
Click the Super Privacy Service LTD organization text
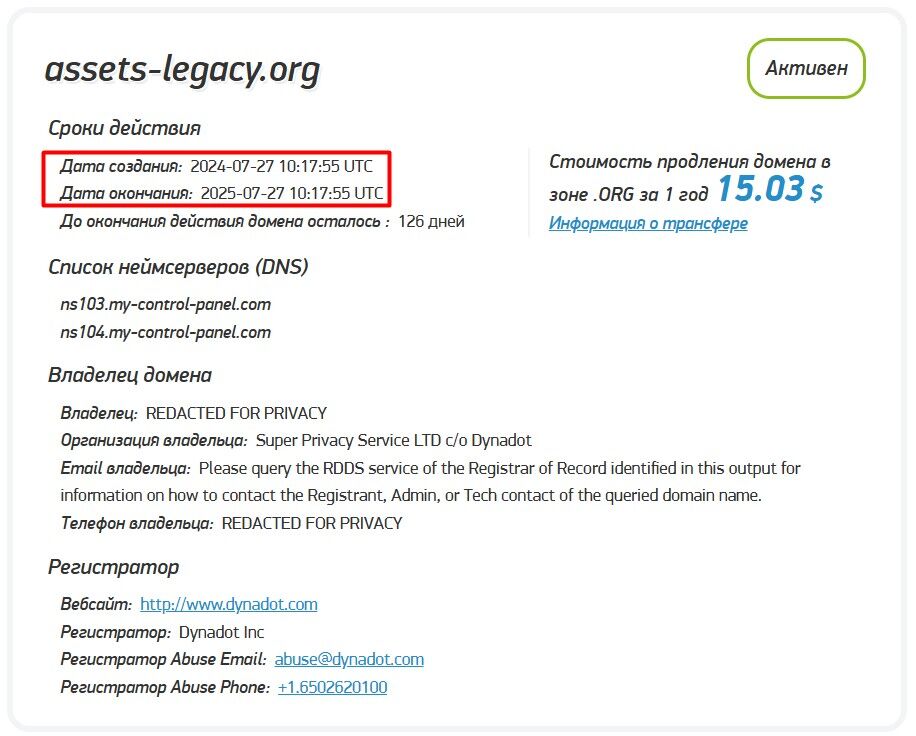click(394, 440)
